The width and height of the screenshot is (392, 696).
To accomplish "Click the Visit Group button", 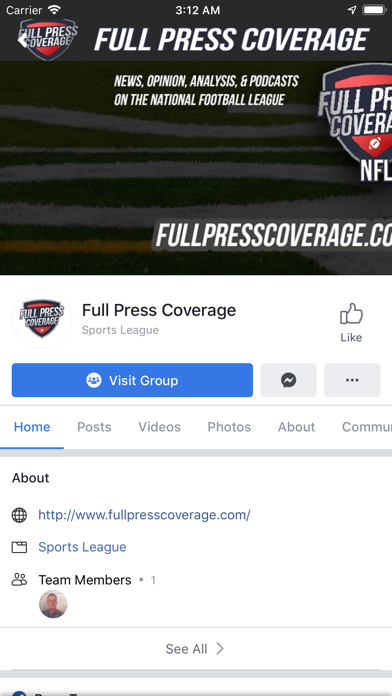I will point(132,380).
